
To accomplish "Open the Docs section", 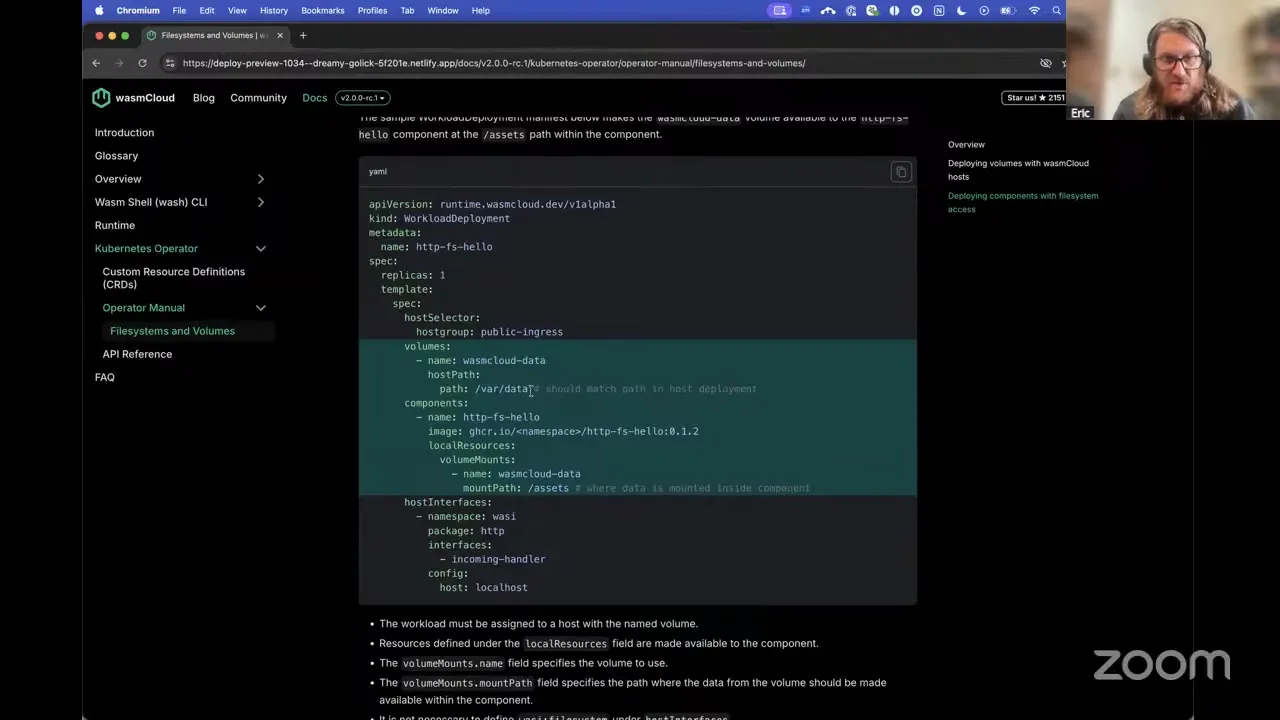I will point(315,98).
